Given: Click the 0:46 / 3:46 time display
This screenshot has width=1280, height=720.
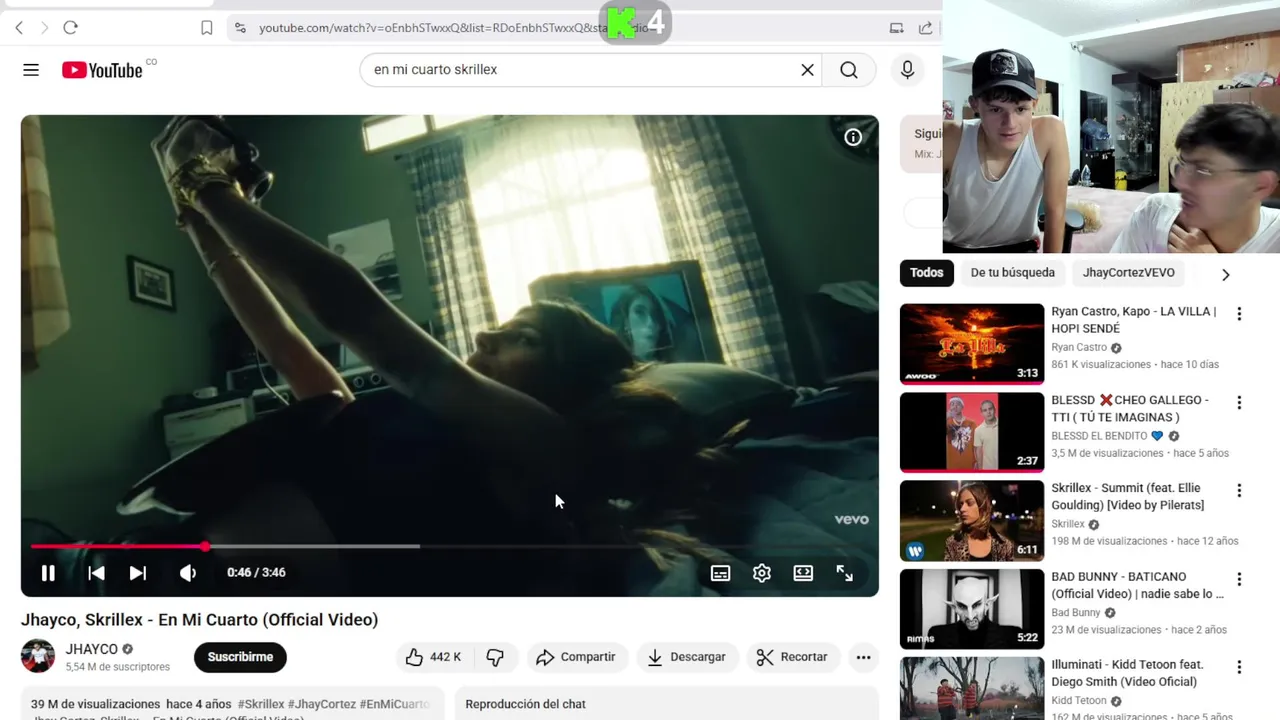Looking at the screenshot, I should 256,573.
